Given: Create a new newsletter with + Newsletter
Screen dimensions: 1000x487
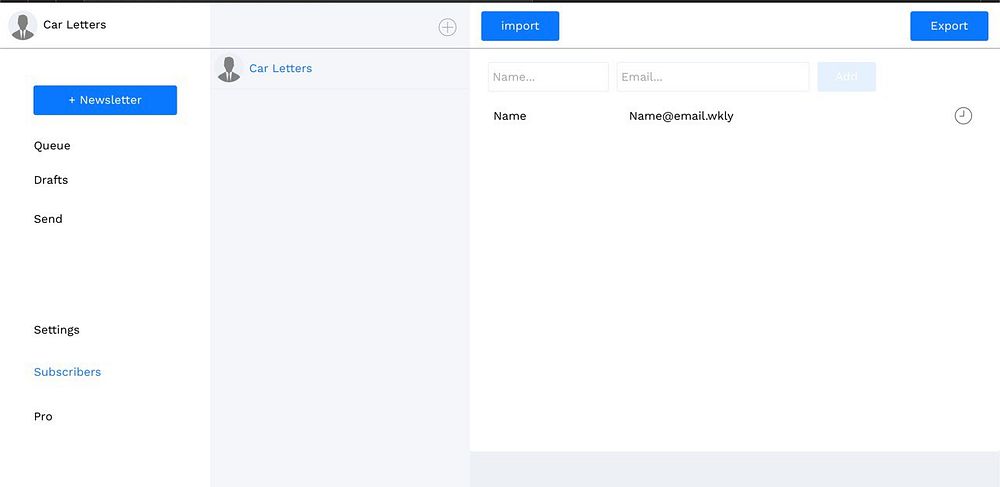Looking at the screenshot, I should [x=105, y=100].
